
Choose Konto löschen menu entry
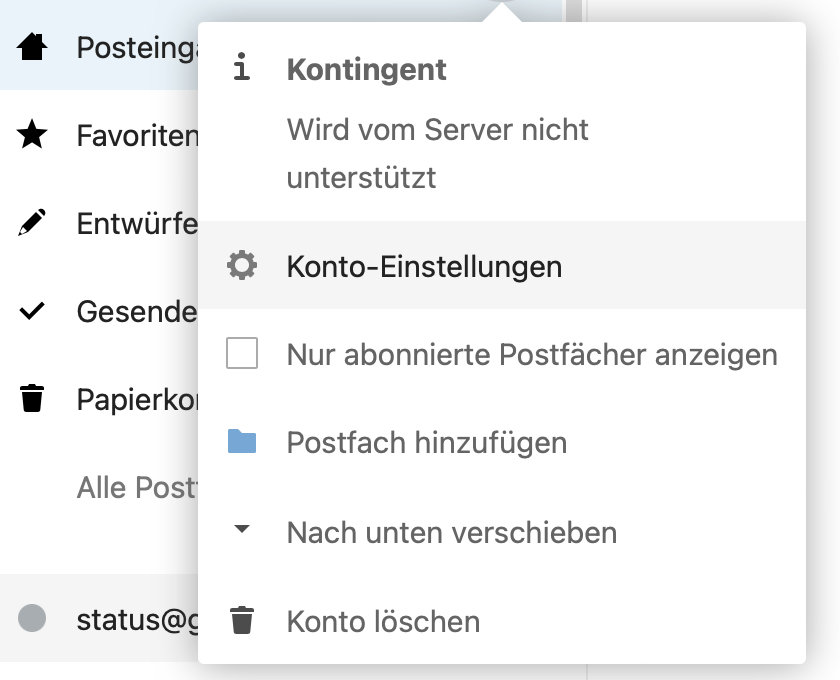[502, 621]
